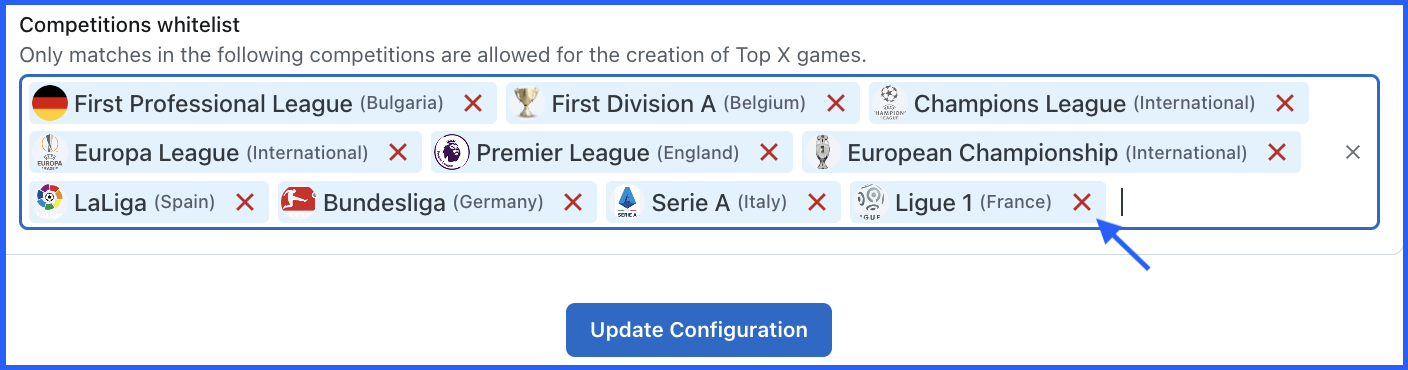Image resolution: width=1408 pixels, height=370 pixels.
Task: Remove LaLiga Spain tag
Action: pyautogui.click(x=245, y=202)
